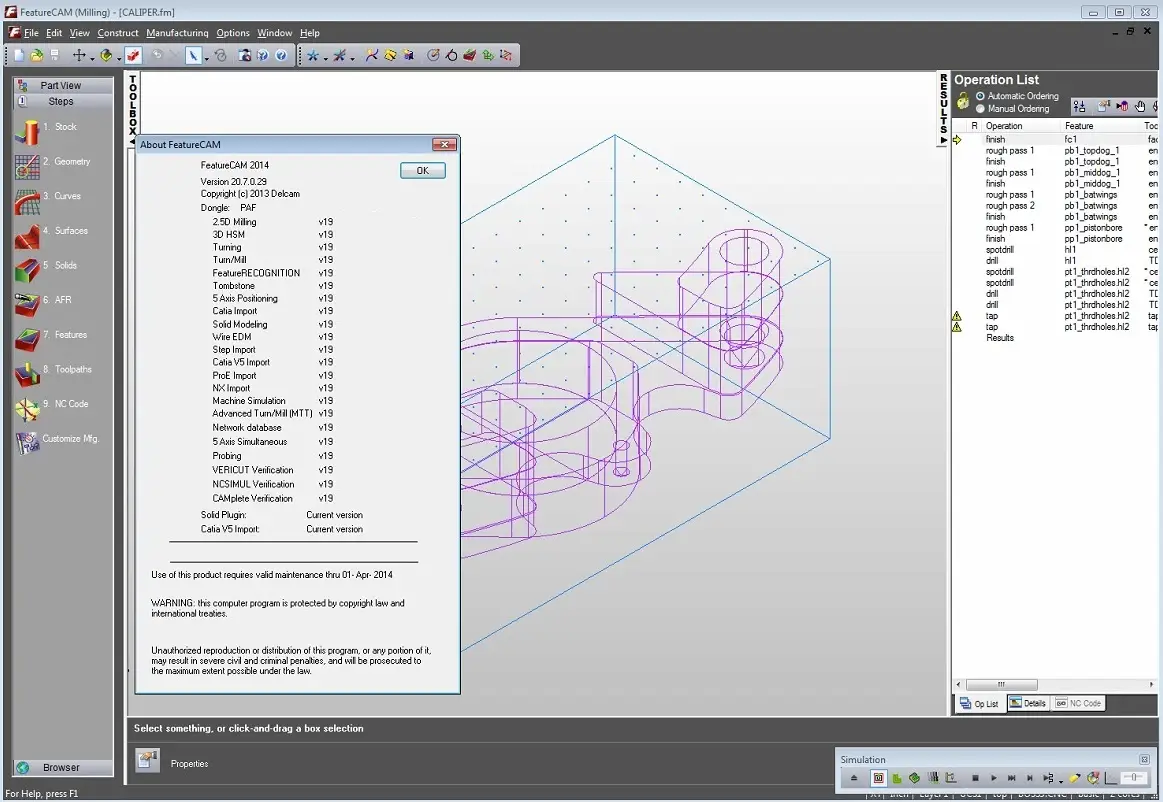Open the Window menu
The height and width of the screenshot is (802, 1163).
(x=274, y=33)
